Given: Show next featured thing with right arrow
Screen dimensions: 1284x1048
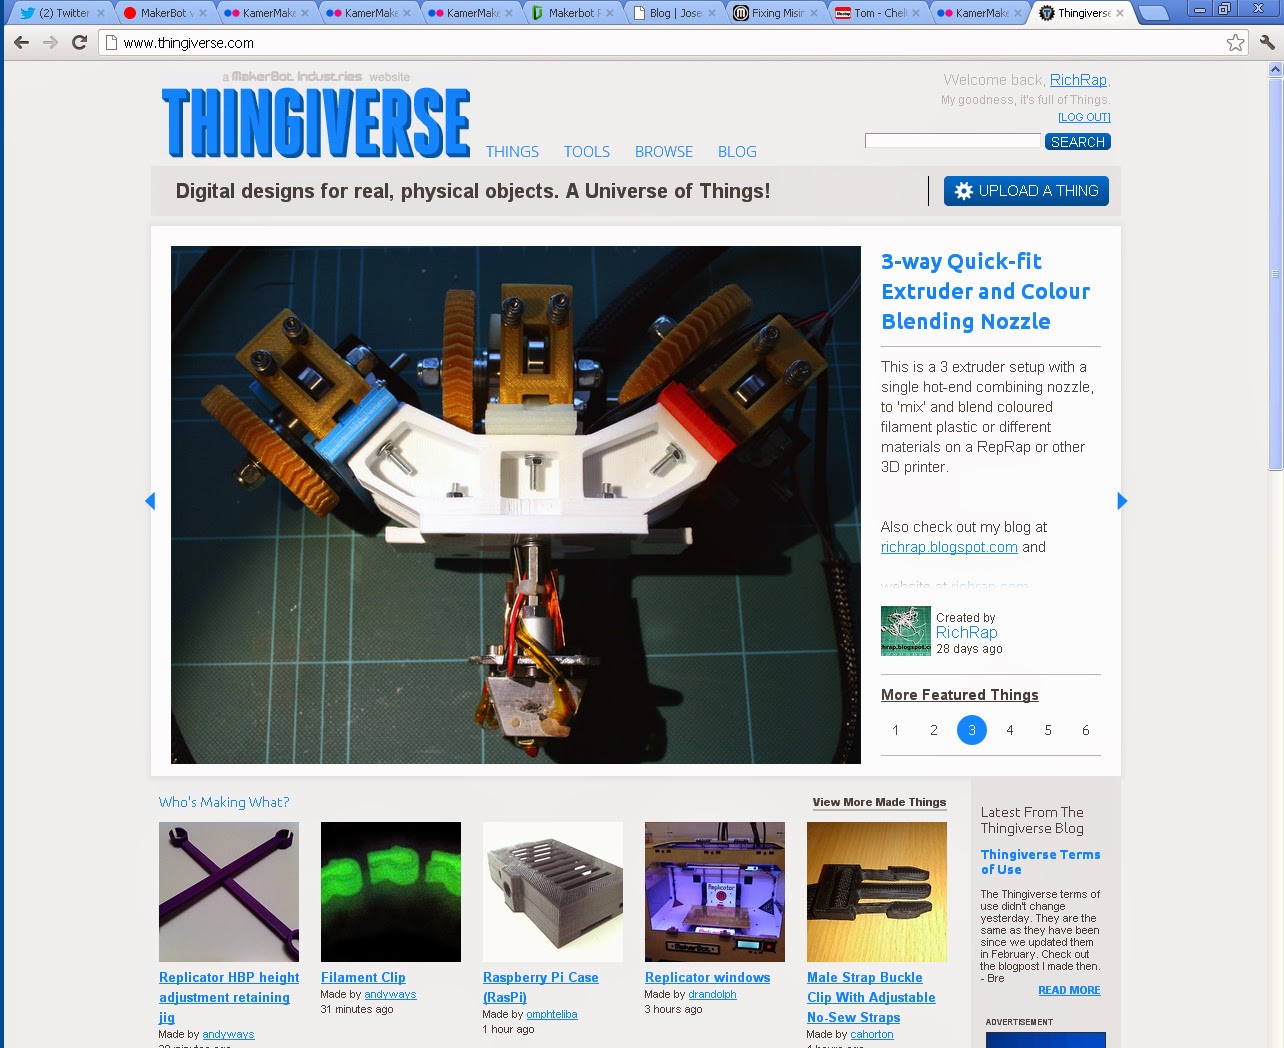Looking at the screenshot, I should (x=1122, y=501).
